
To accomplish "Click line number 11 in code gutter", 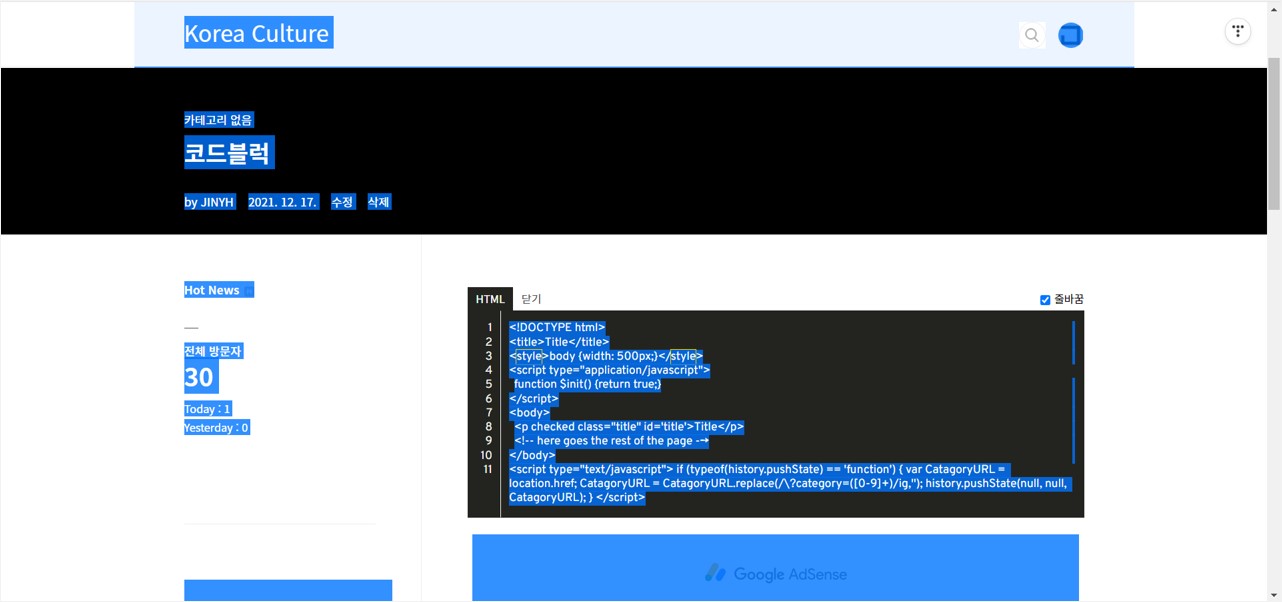I will (x=487, y=469).
